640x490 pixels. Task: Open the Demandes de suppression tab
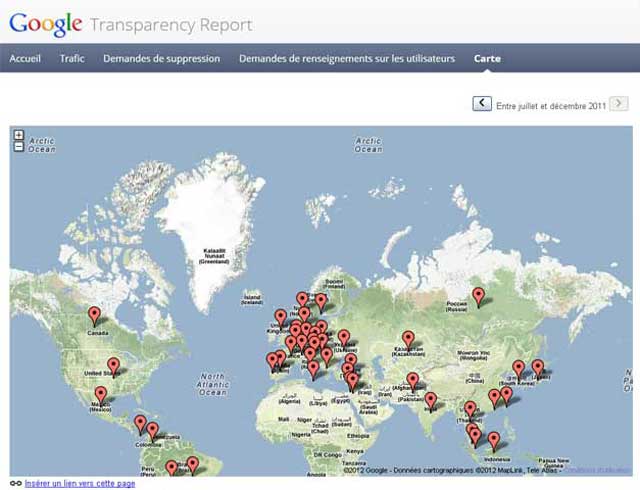click(162, 58)
